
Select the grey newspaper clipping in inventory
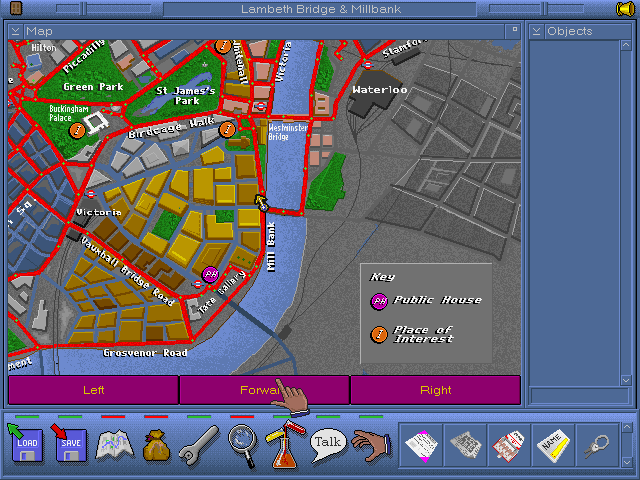click(x=465, y=445)
